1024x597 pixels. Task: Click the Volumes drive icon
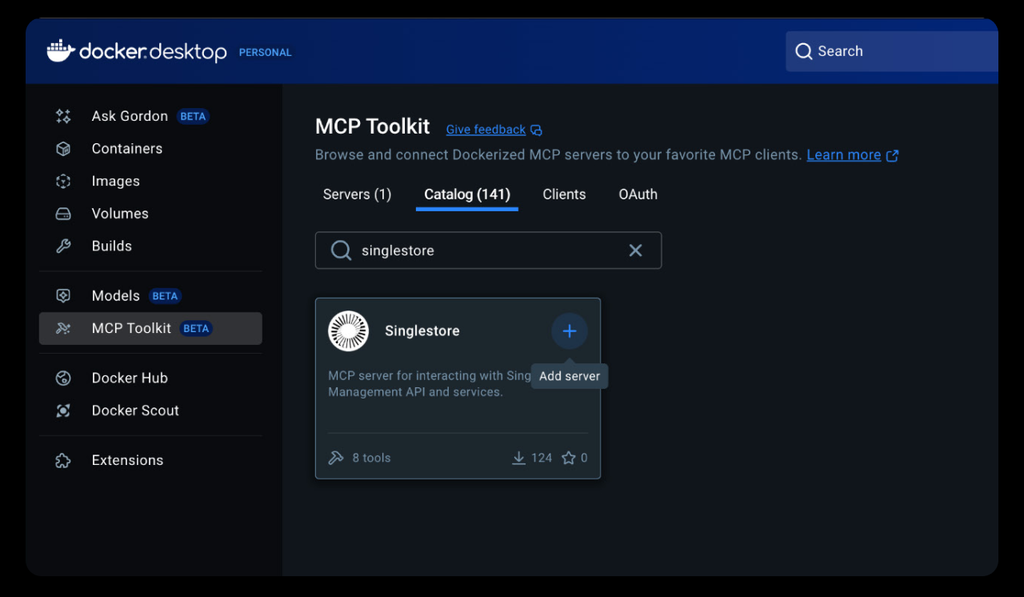[x=63, y=214]
